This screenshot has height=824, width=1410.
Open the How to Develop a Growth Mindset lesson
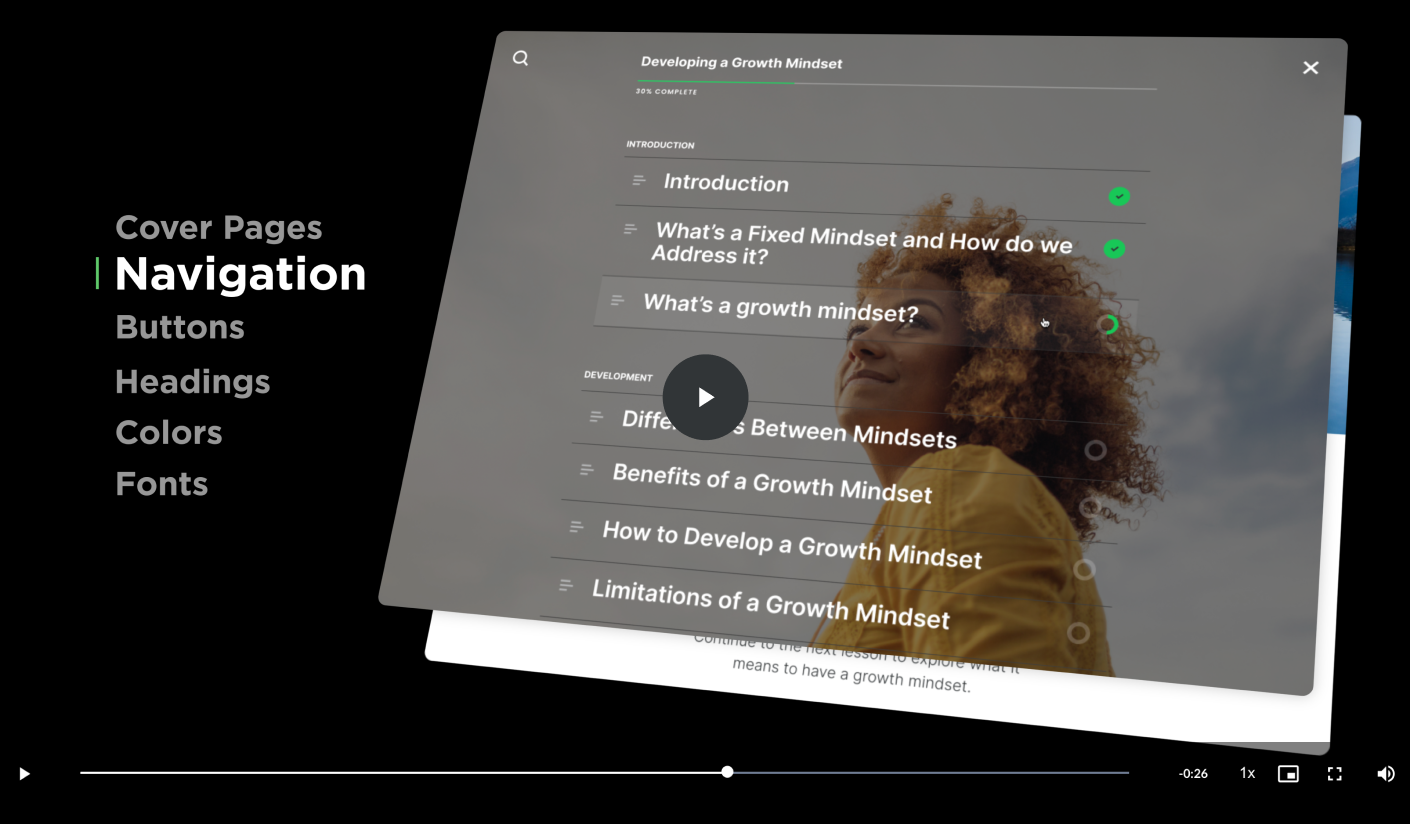coord(791,545)
